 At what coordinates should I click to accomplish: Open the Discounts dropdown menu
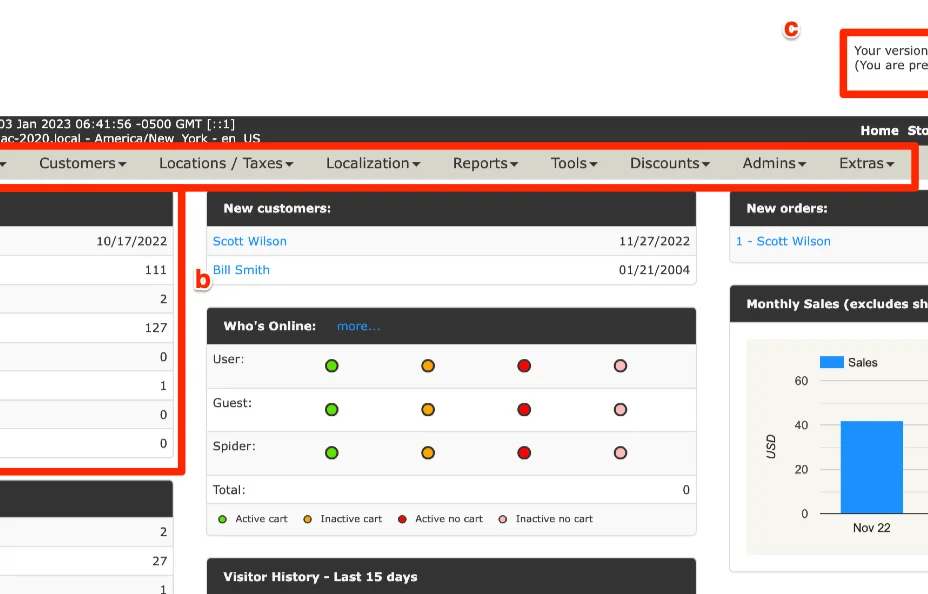669,163
